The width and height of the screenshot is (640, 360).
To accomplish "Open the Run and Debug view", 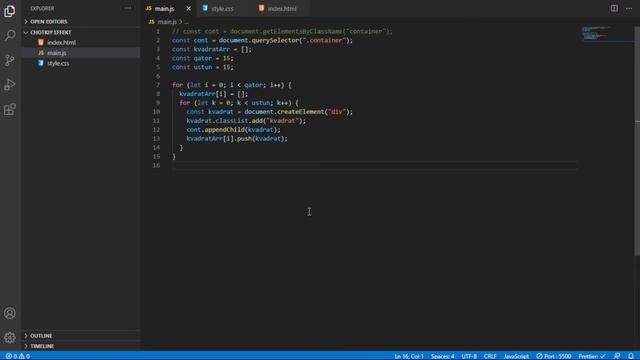I will point(10,84).
